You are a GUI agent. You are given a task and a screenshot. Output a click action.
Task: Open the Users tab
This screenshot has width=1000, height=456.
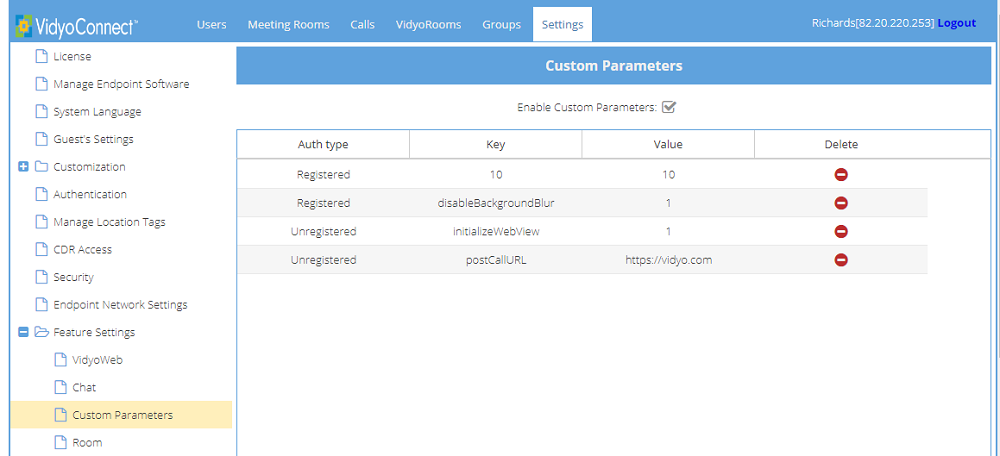pyautogui.click(x=211, y=24)
